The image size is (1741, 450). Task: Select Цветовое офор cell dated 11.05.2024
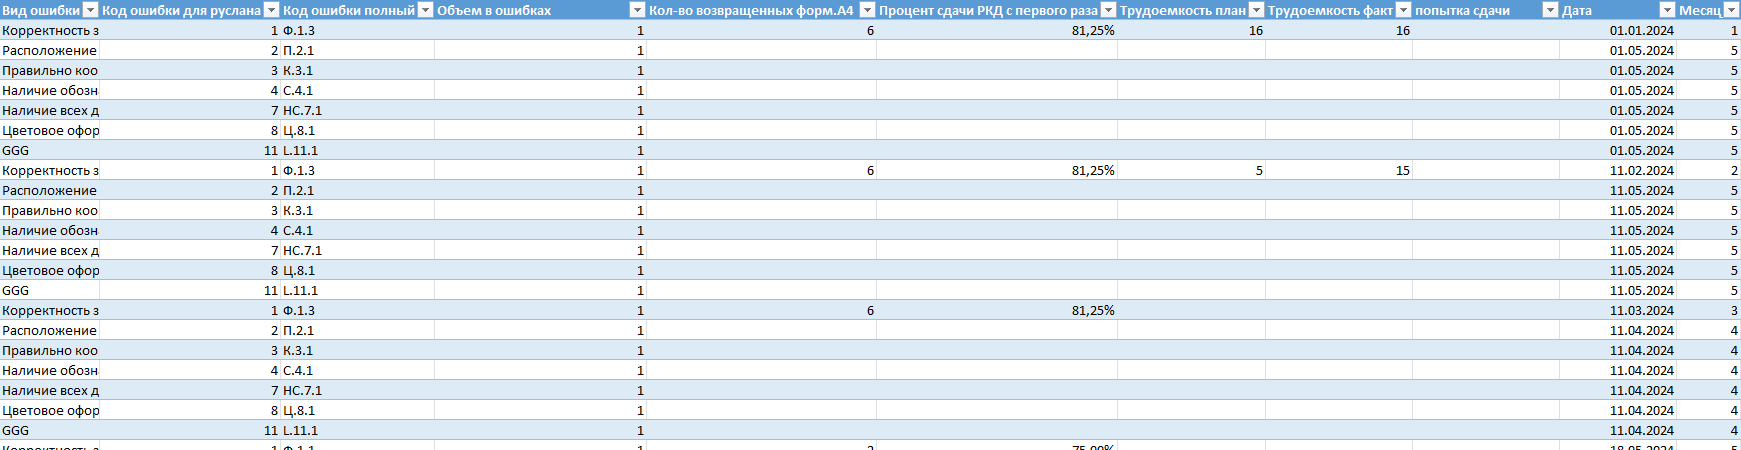coord(50,270)
